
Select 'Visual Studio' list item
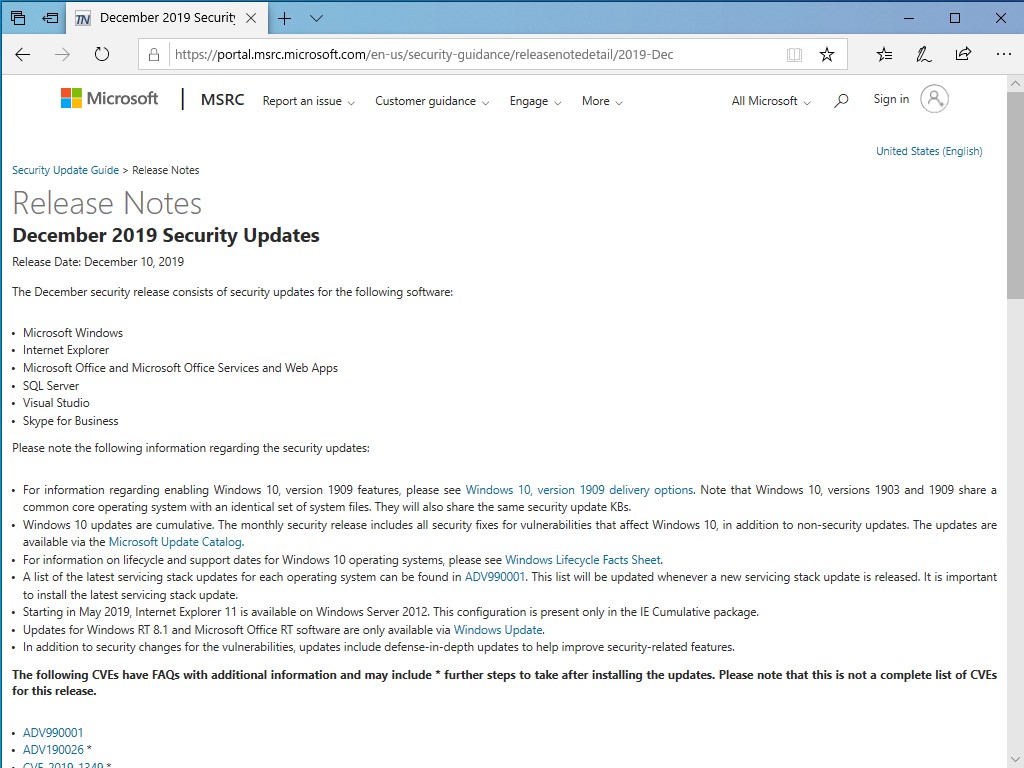(x=56, y=403)
